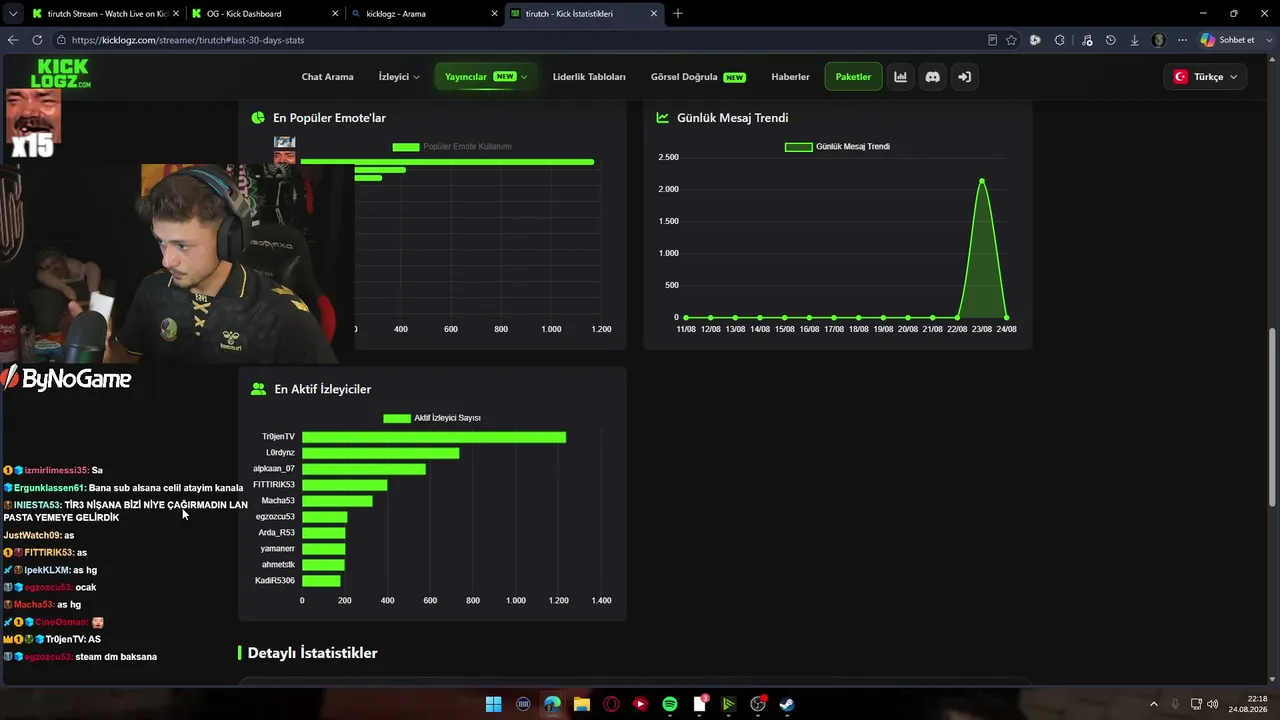Close the 'kicklogz - Arama' tab
Viewport: 1280px width, 720px height.
pyautogui.click(x=494, y=14)
